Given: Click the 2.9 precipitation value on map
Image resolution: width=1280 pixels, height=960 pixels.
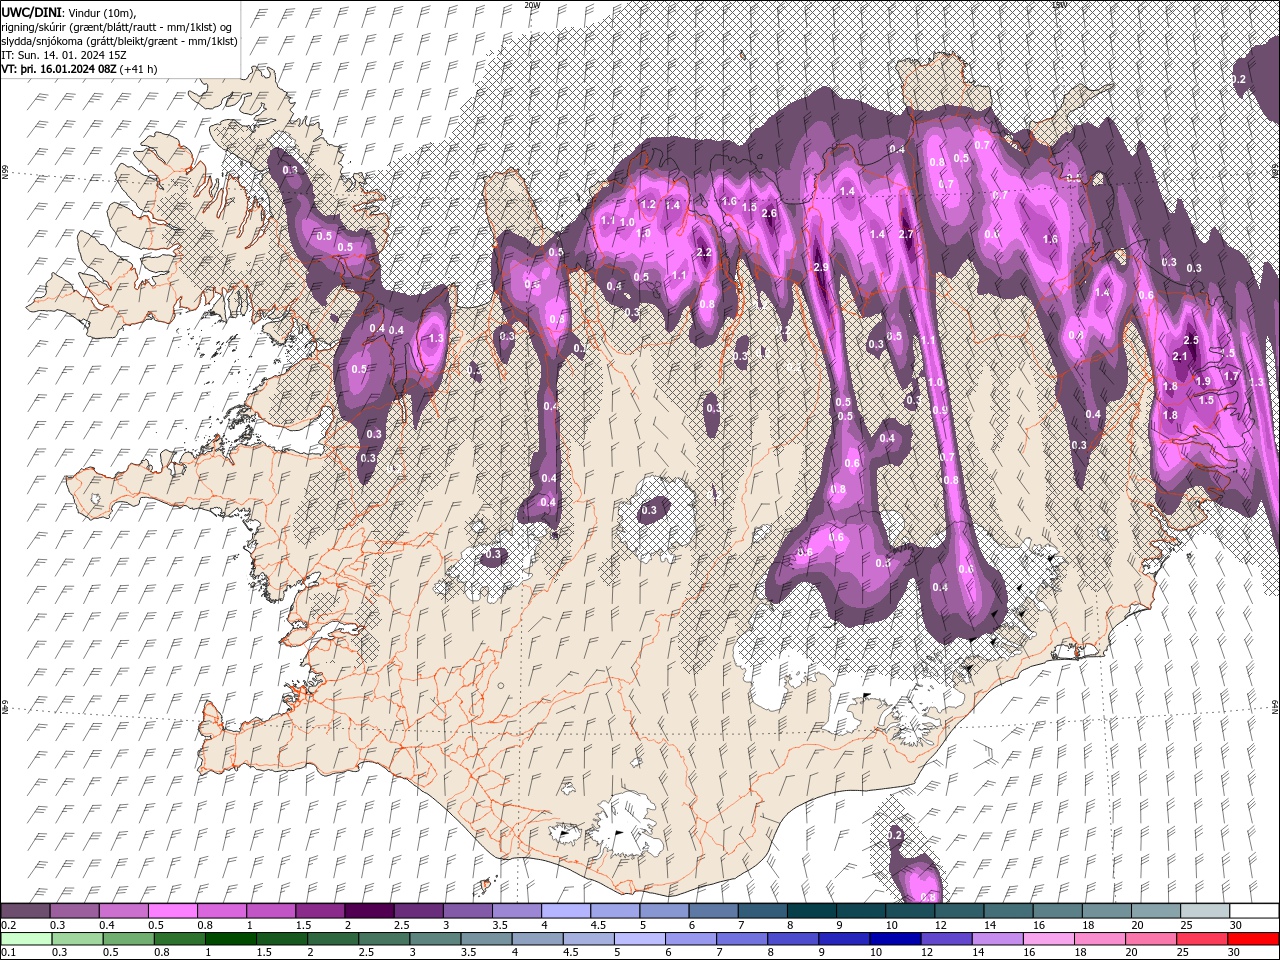Looking at the screenshot, I should [821, 268].
